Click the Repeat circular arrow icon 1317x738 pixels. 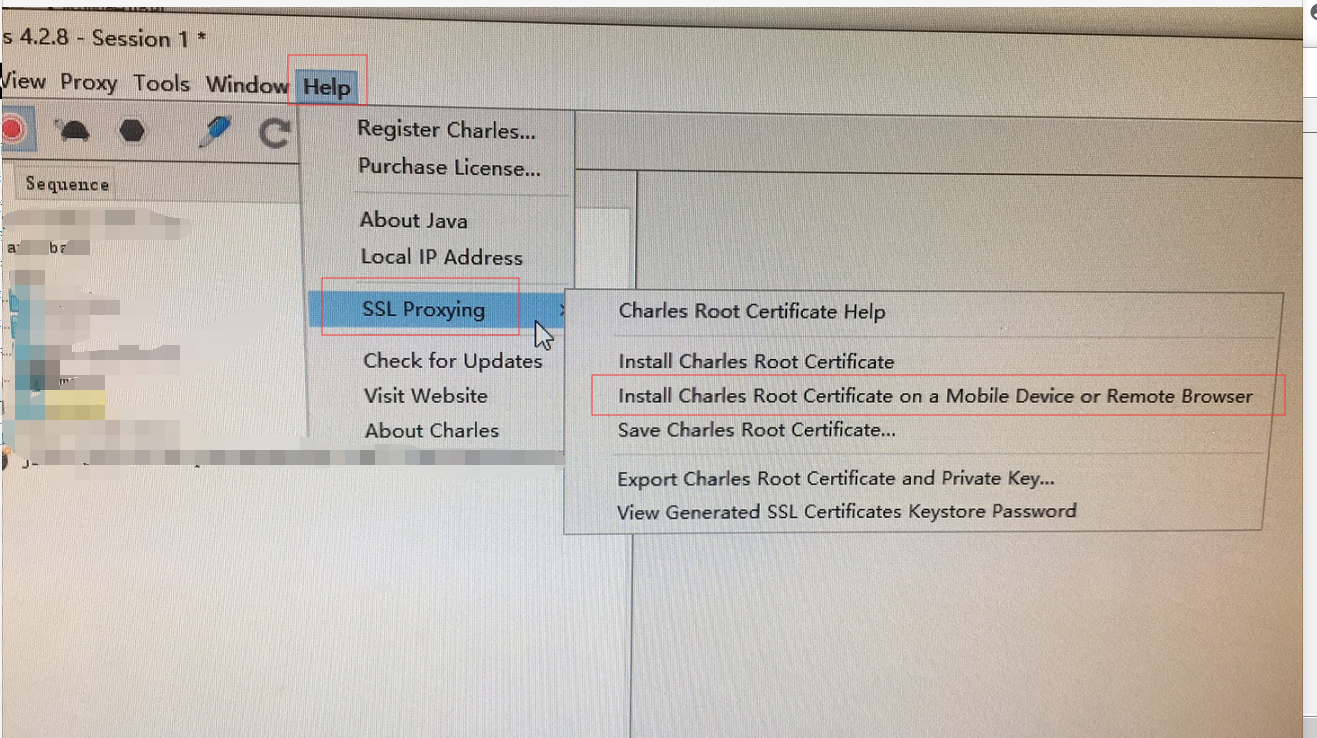(273, 133)
